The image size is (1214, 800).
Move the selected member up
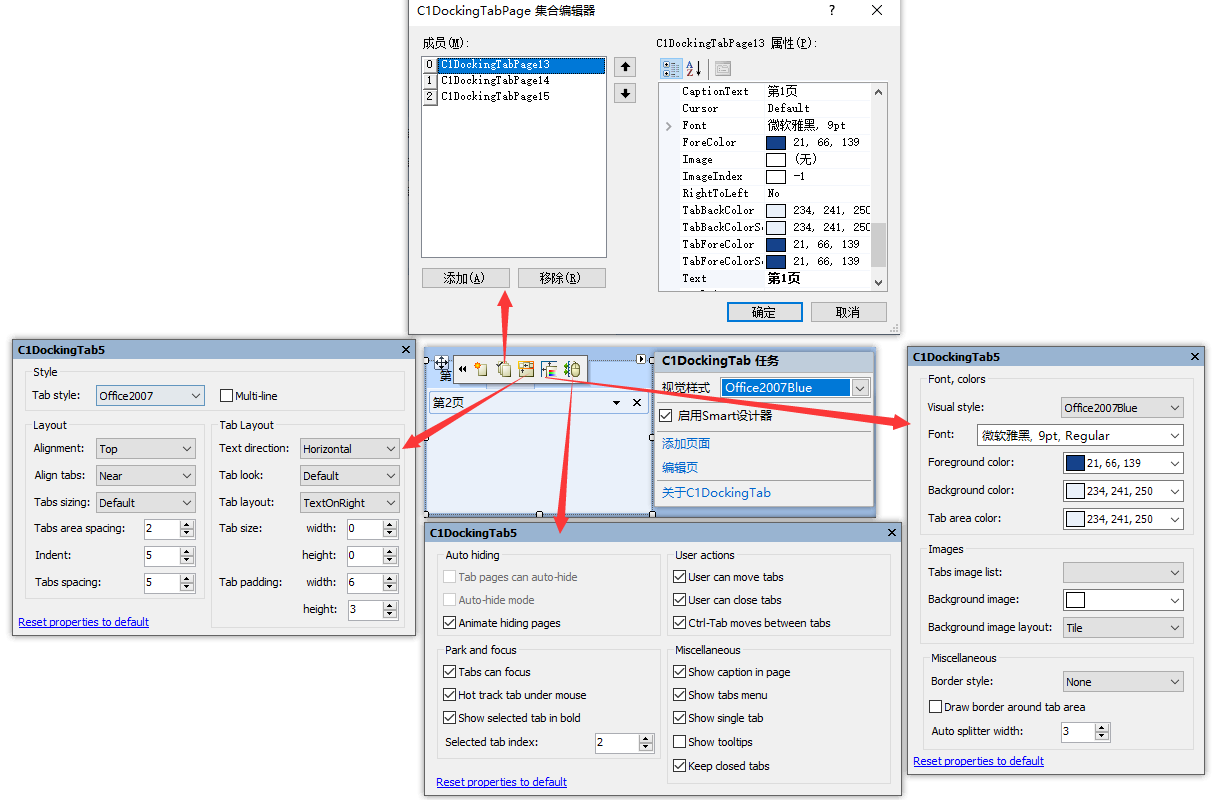click(625, 67)
